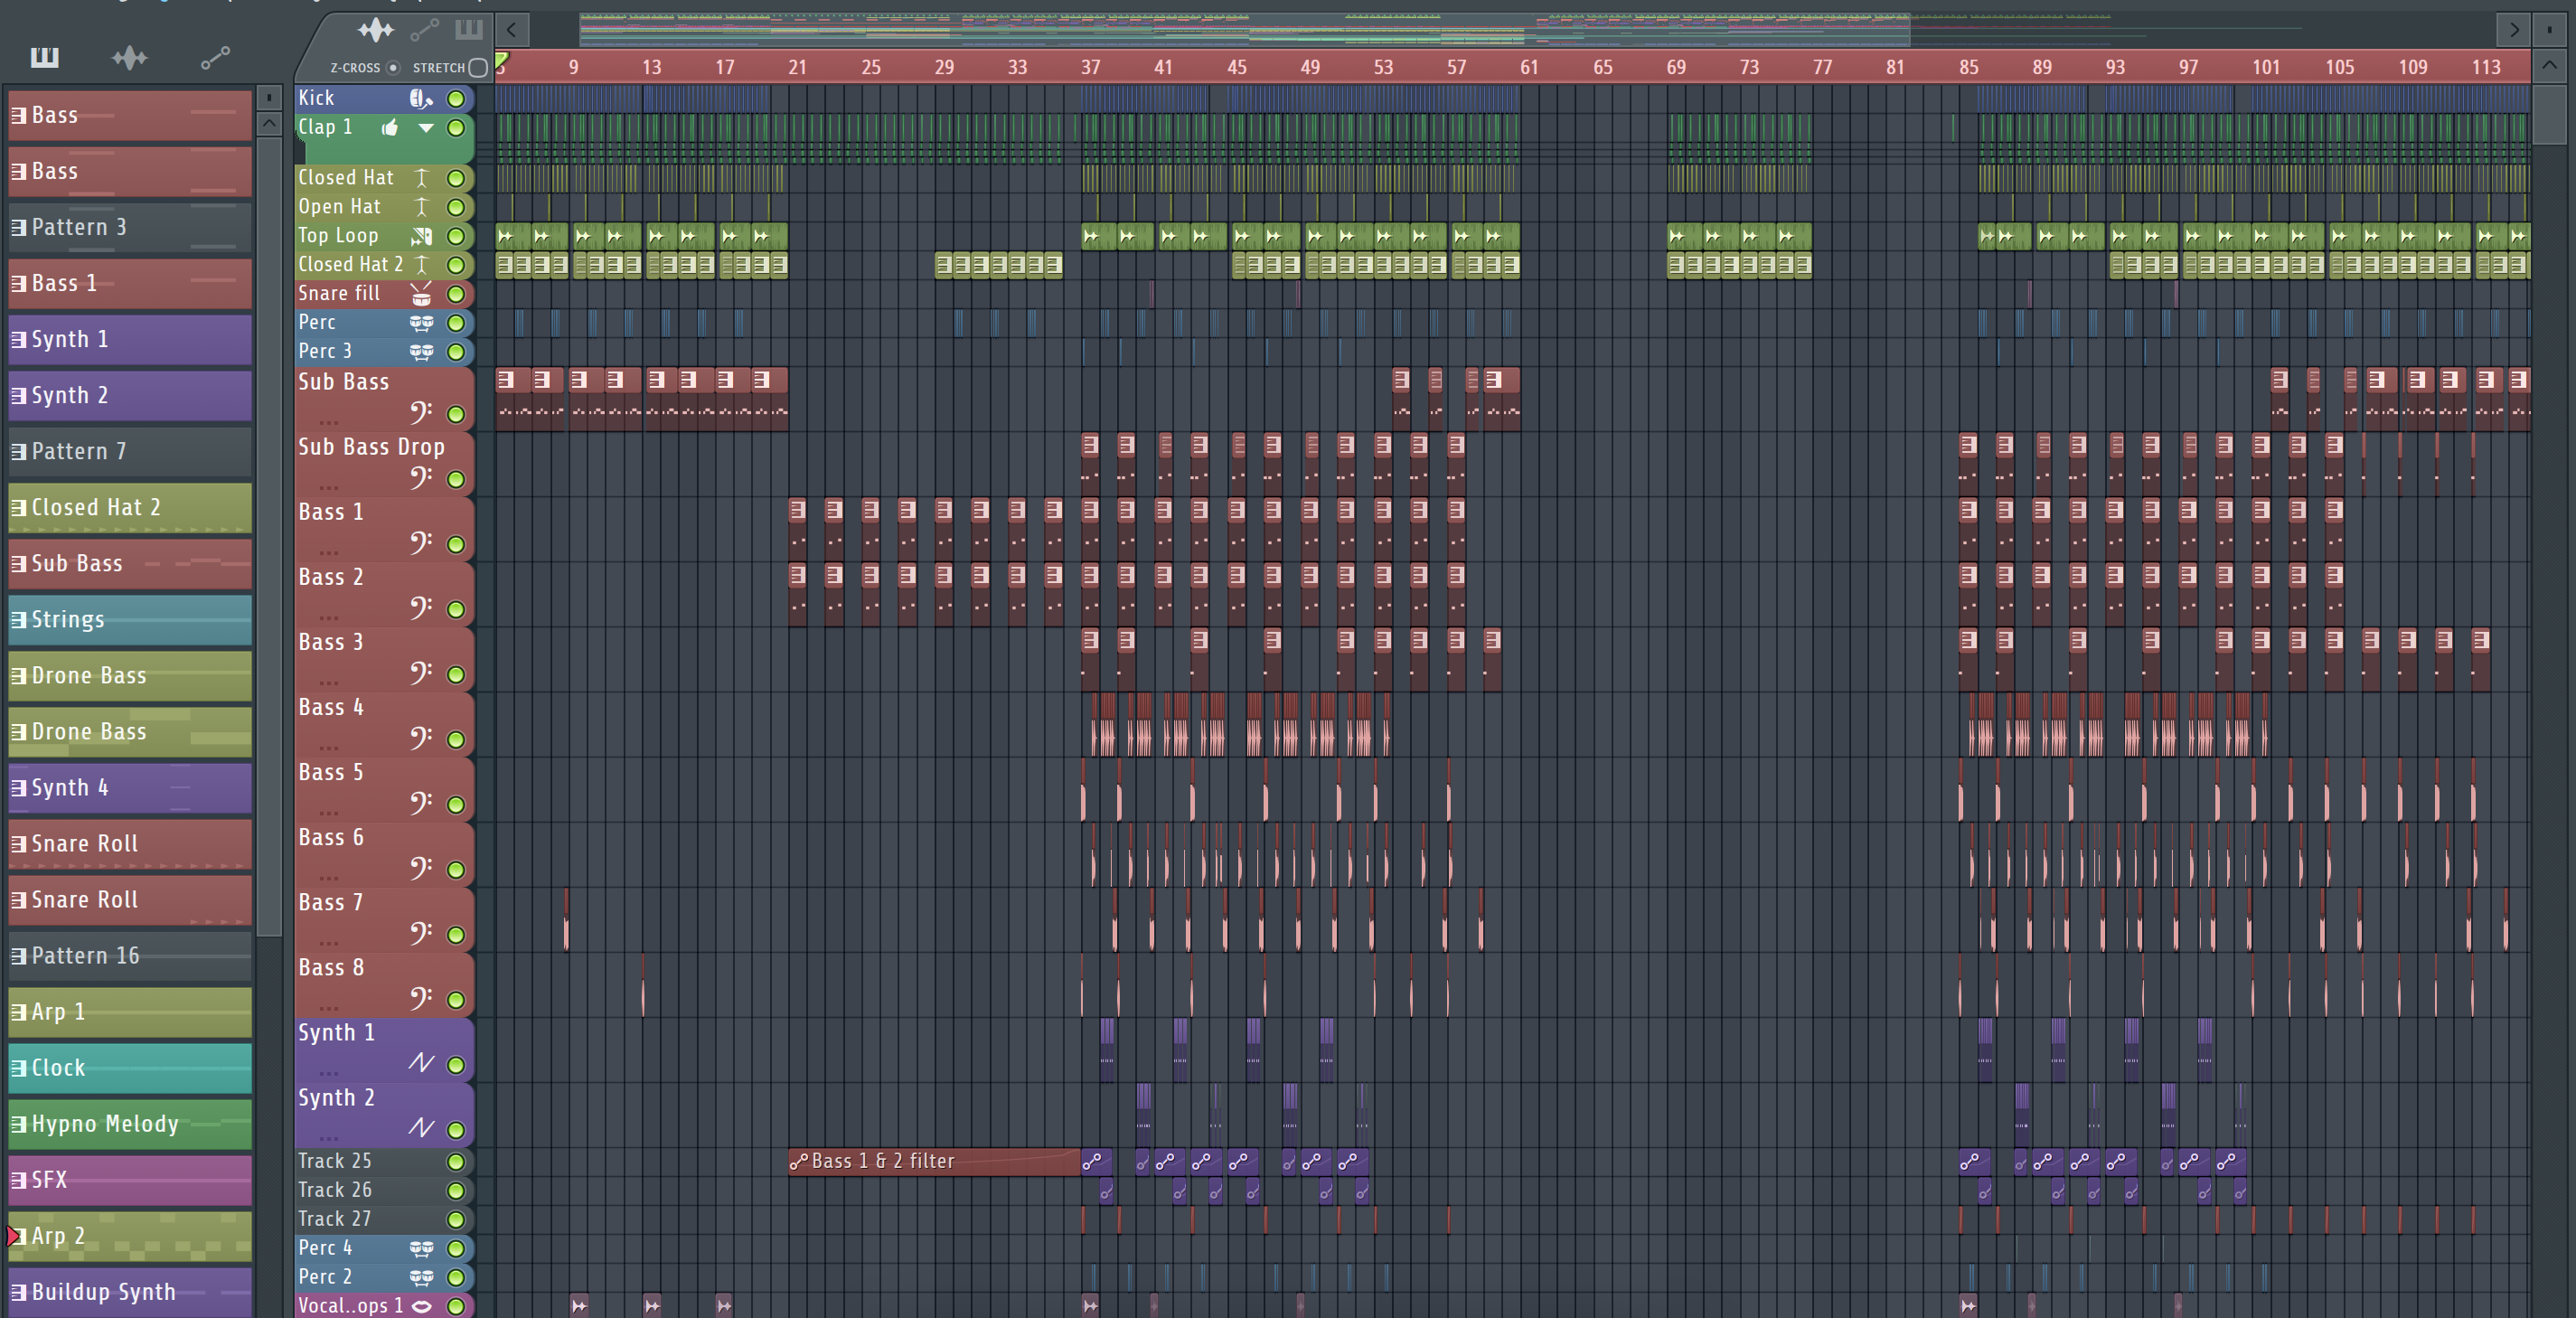Select the Hypno Melody pattern
The height and width of the screenshot is (1318, 2576).
click(130, 1123)
